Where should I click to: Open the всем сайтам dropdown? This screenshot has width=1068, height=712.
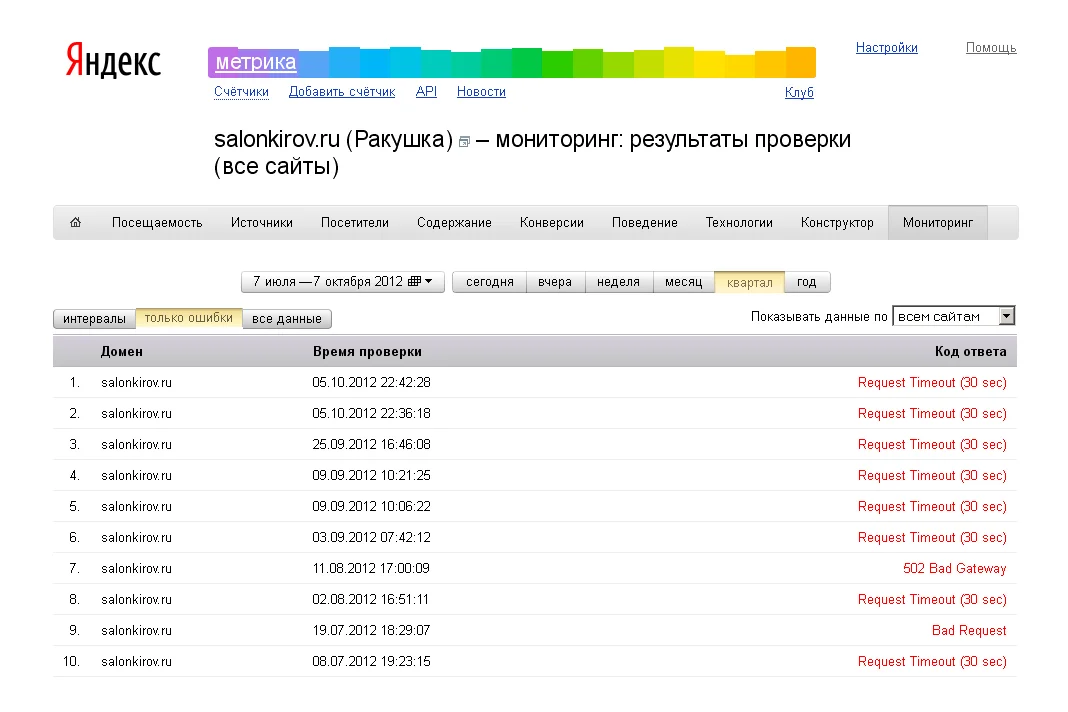954,316
